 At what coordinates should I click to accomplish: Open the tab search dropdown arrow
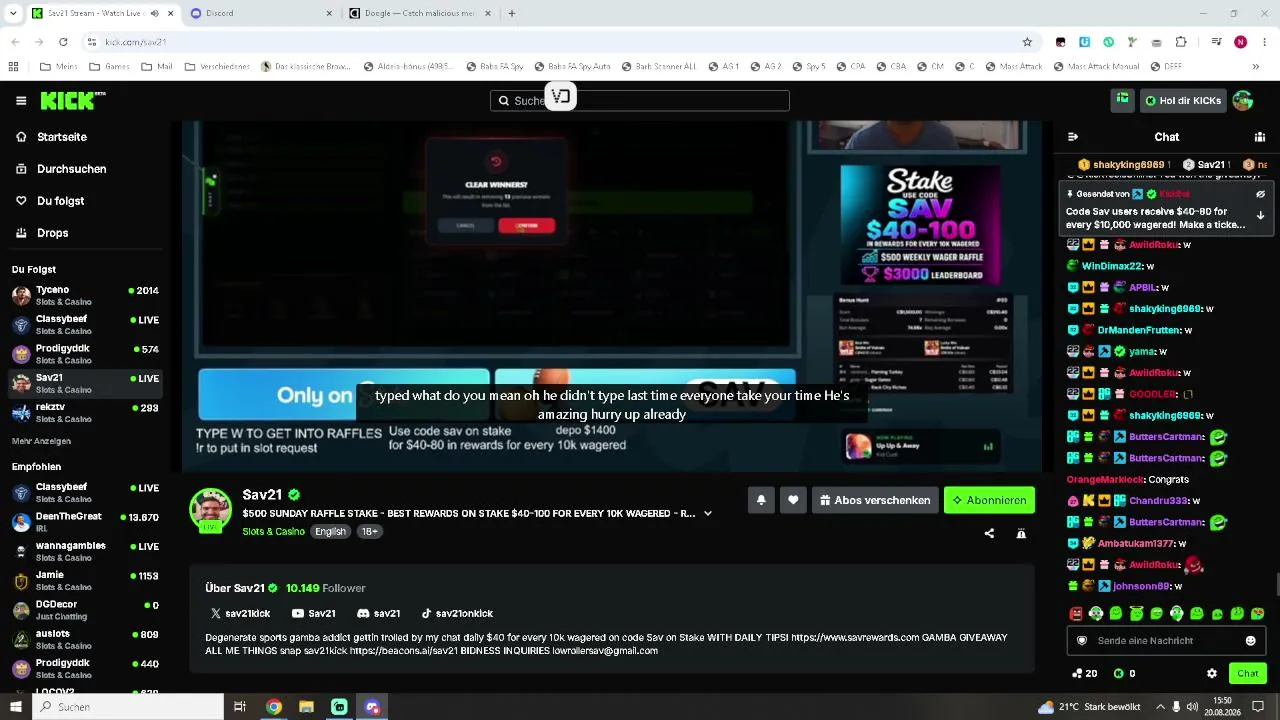13,13
